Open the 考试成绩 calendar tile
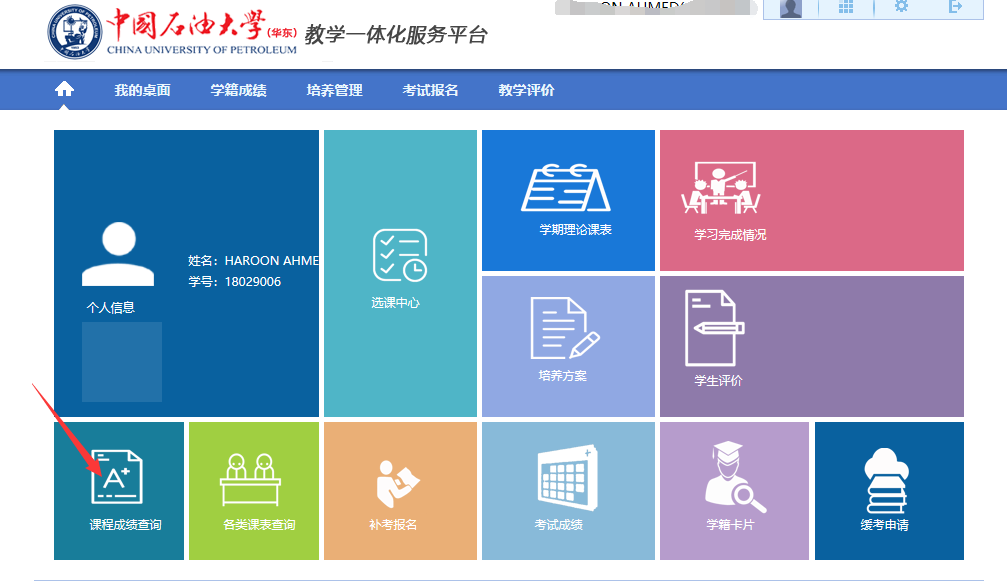The width and height of the screenshot is (1007, 584). point(565,490)
